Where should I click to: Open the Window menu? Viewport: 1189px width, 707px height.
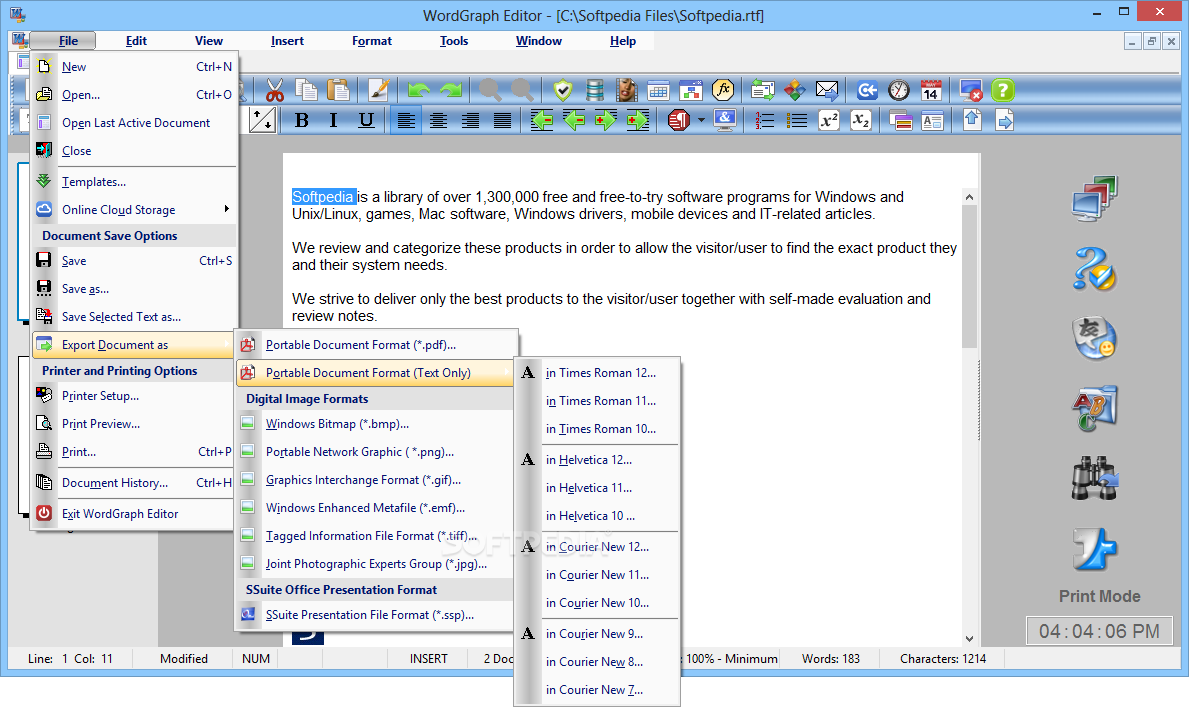tap(538, 41)
